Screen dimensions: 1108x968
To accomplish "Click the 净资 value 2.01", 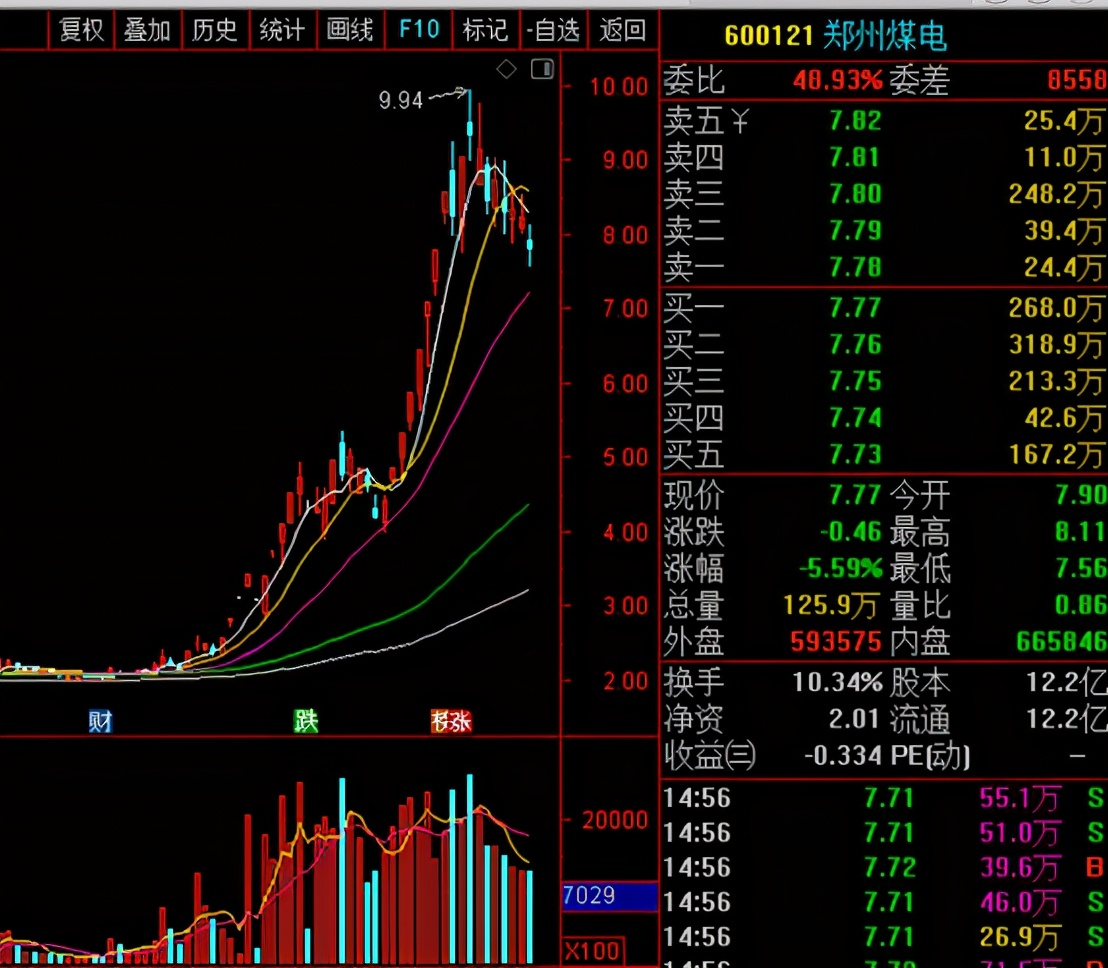I will point(854,719).
